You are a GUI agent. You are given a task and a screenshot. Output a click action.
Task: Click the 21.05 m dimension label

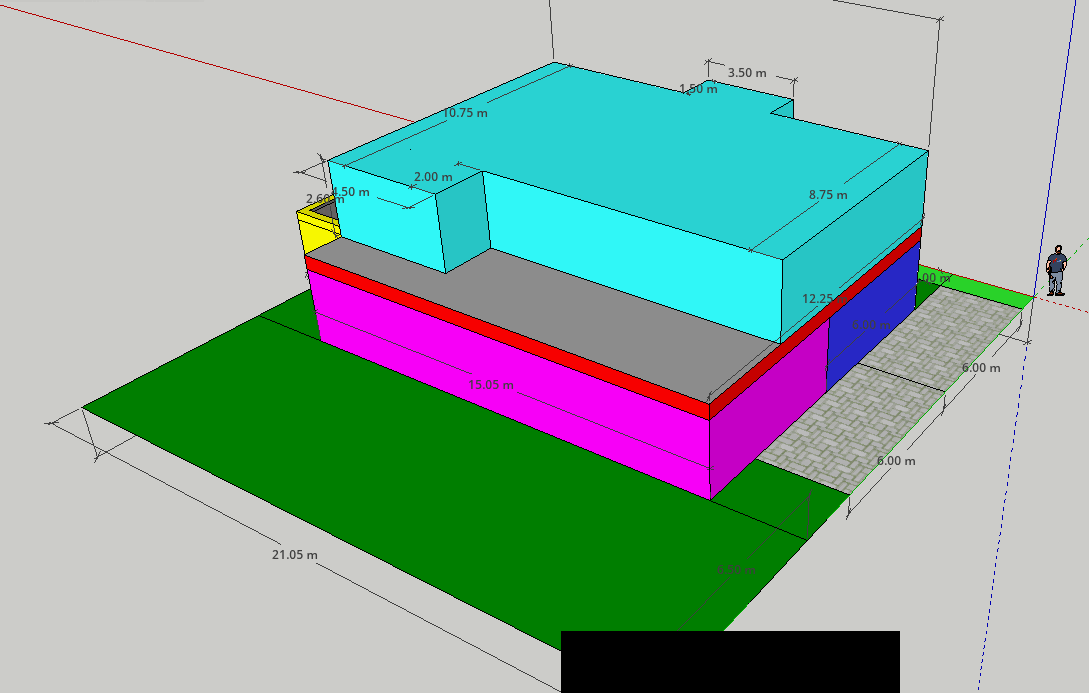294,555
